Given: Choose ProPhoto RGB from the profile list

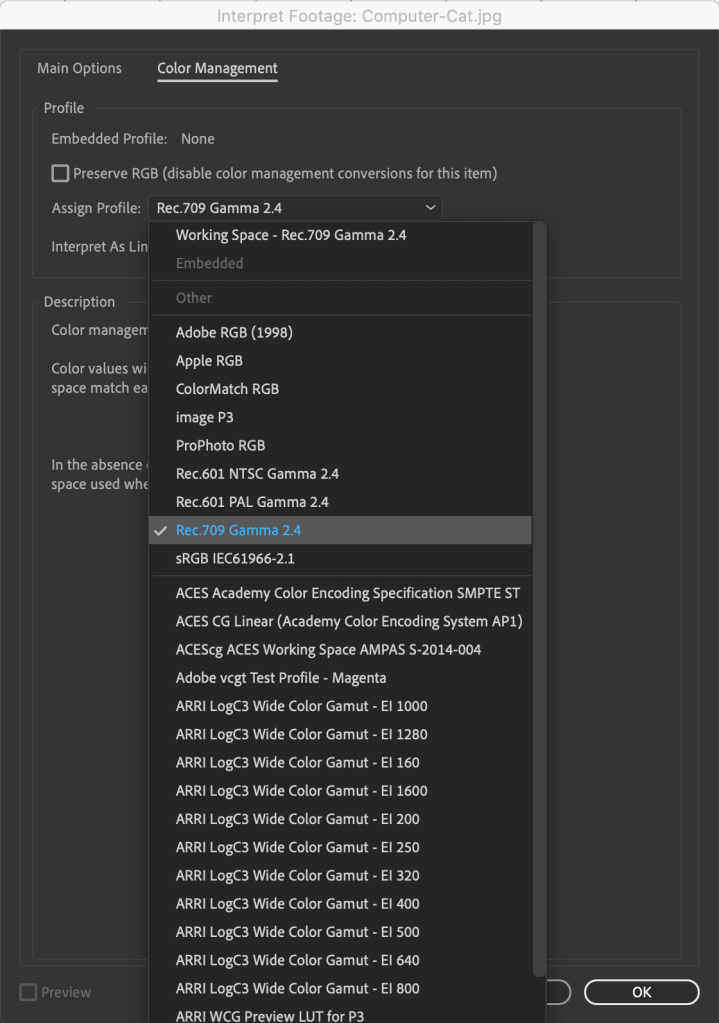Looking at the screenshot, I should (220, 445).
